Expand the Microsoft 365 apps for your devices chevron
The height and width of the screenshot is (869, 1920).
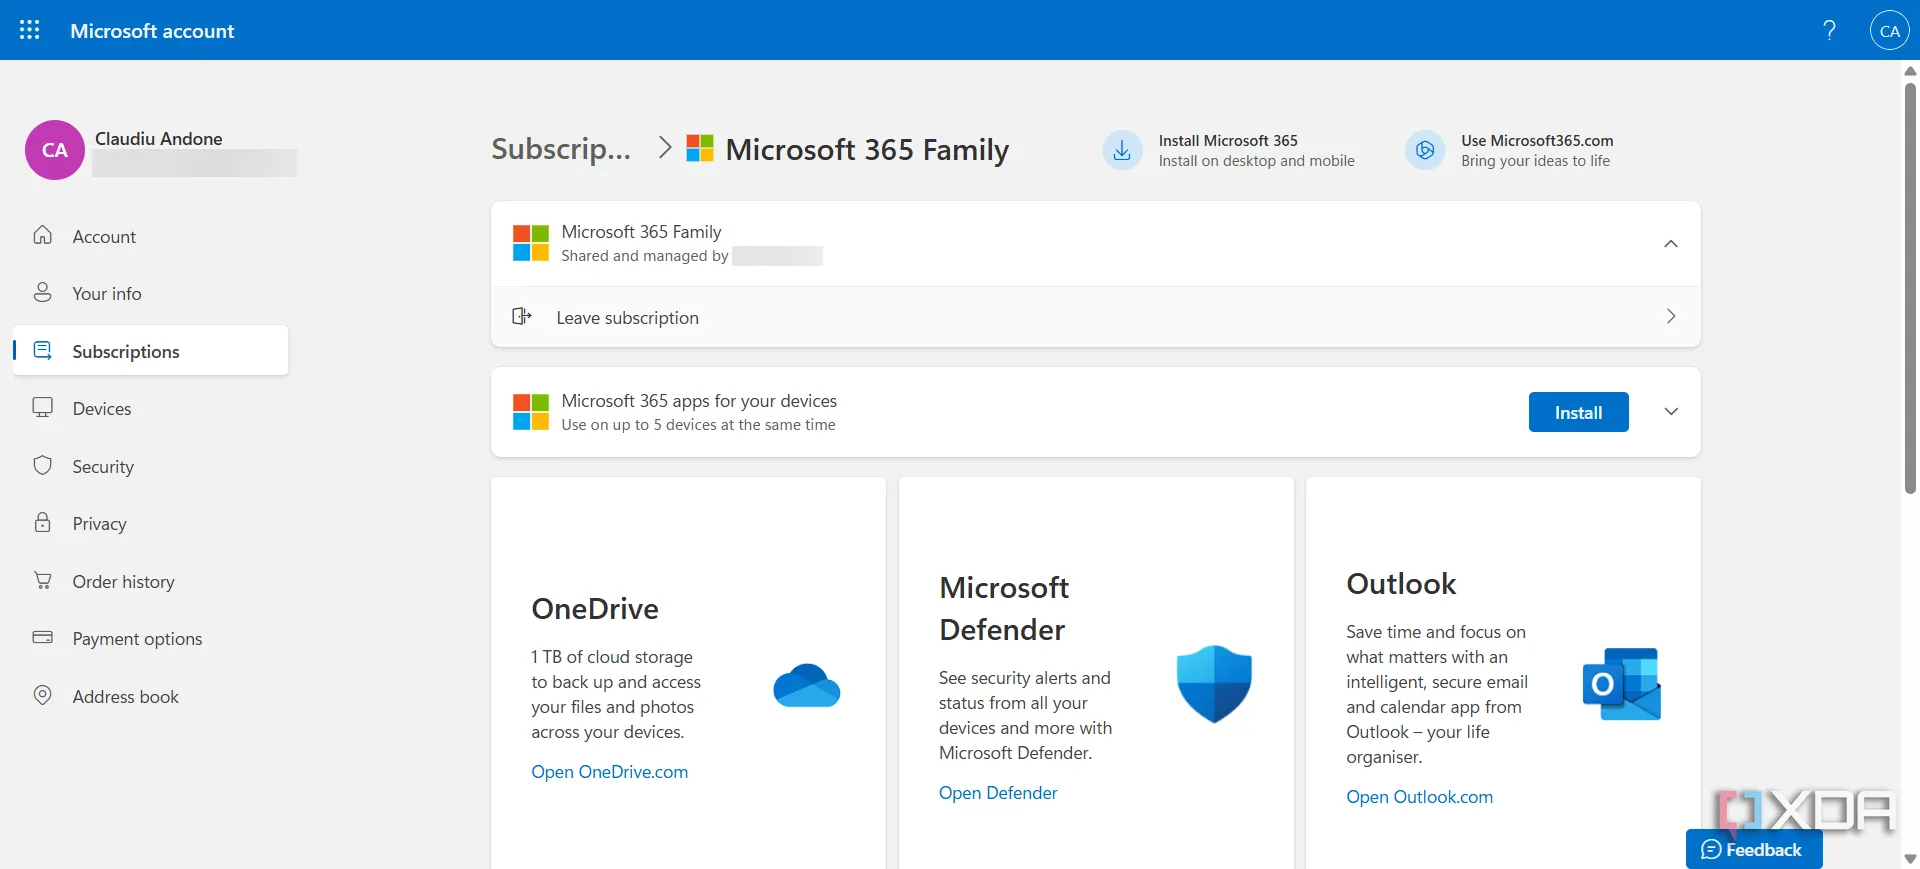1670,412
